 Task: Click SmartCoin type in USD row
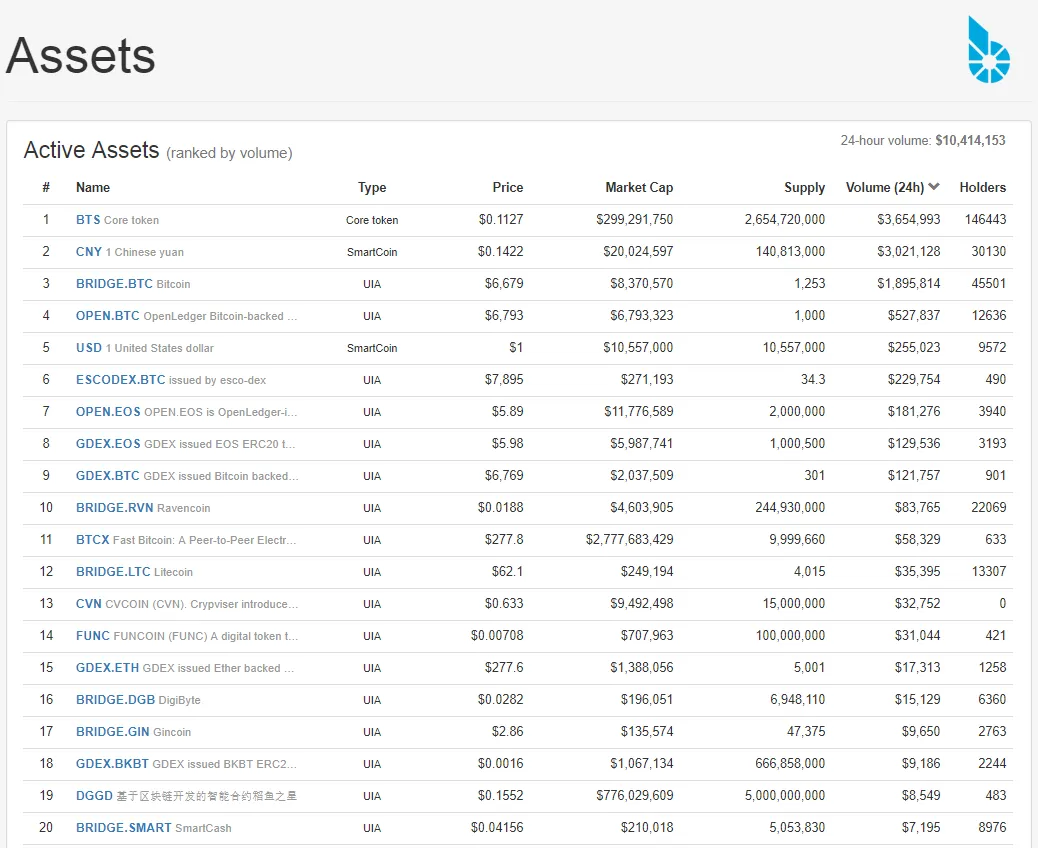(372, 348)
